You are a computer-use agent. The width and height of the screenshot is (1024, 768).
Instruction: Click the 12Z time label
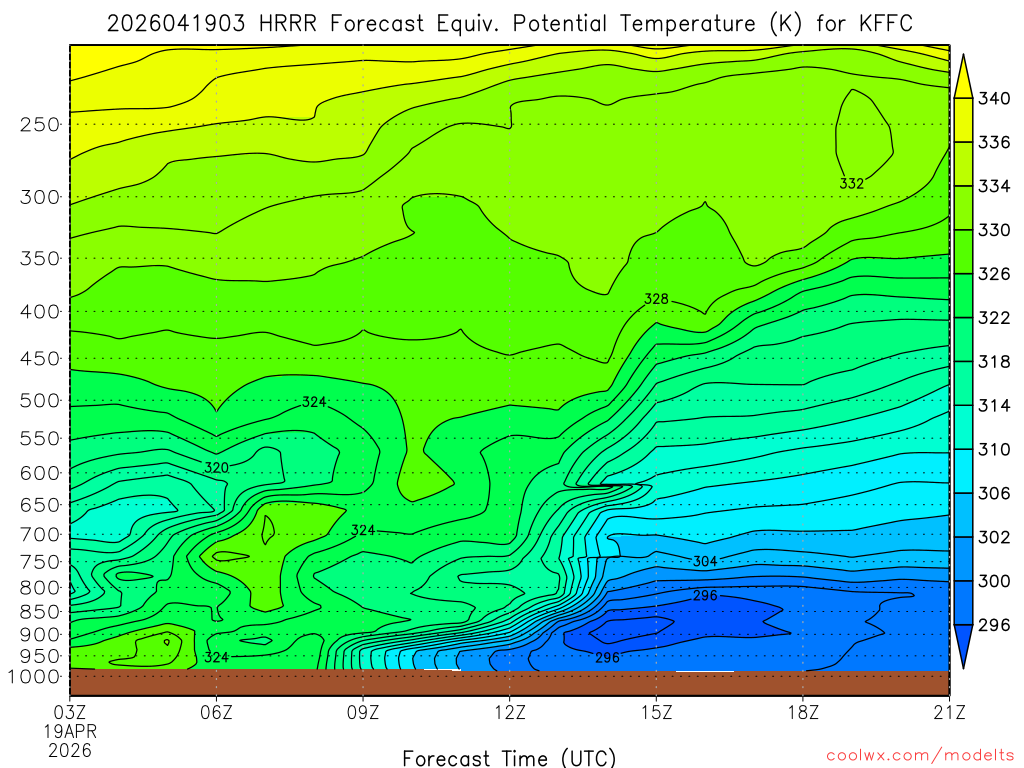[x=509, y=712]
